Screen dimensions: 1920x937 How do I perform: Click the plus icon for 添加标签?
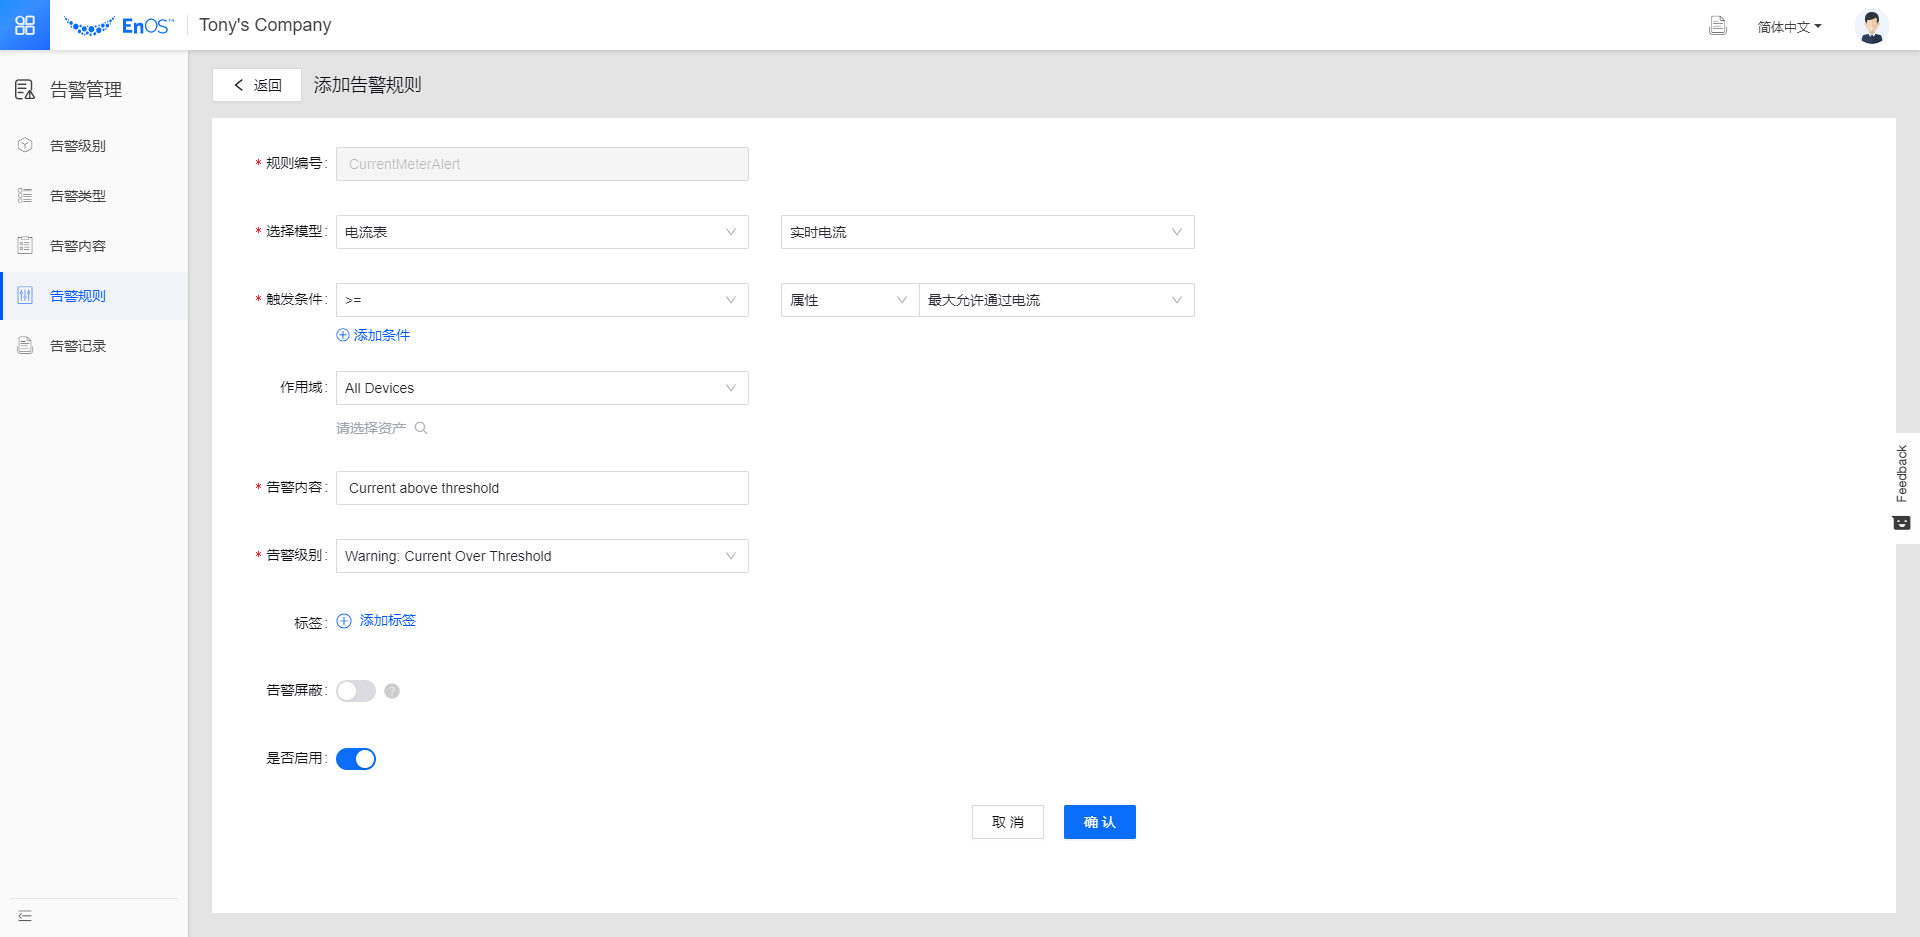(x=344, y=621)
